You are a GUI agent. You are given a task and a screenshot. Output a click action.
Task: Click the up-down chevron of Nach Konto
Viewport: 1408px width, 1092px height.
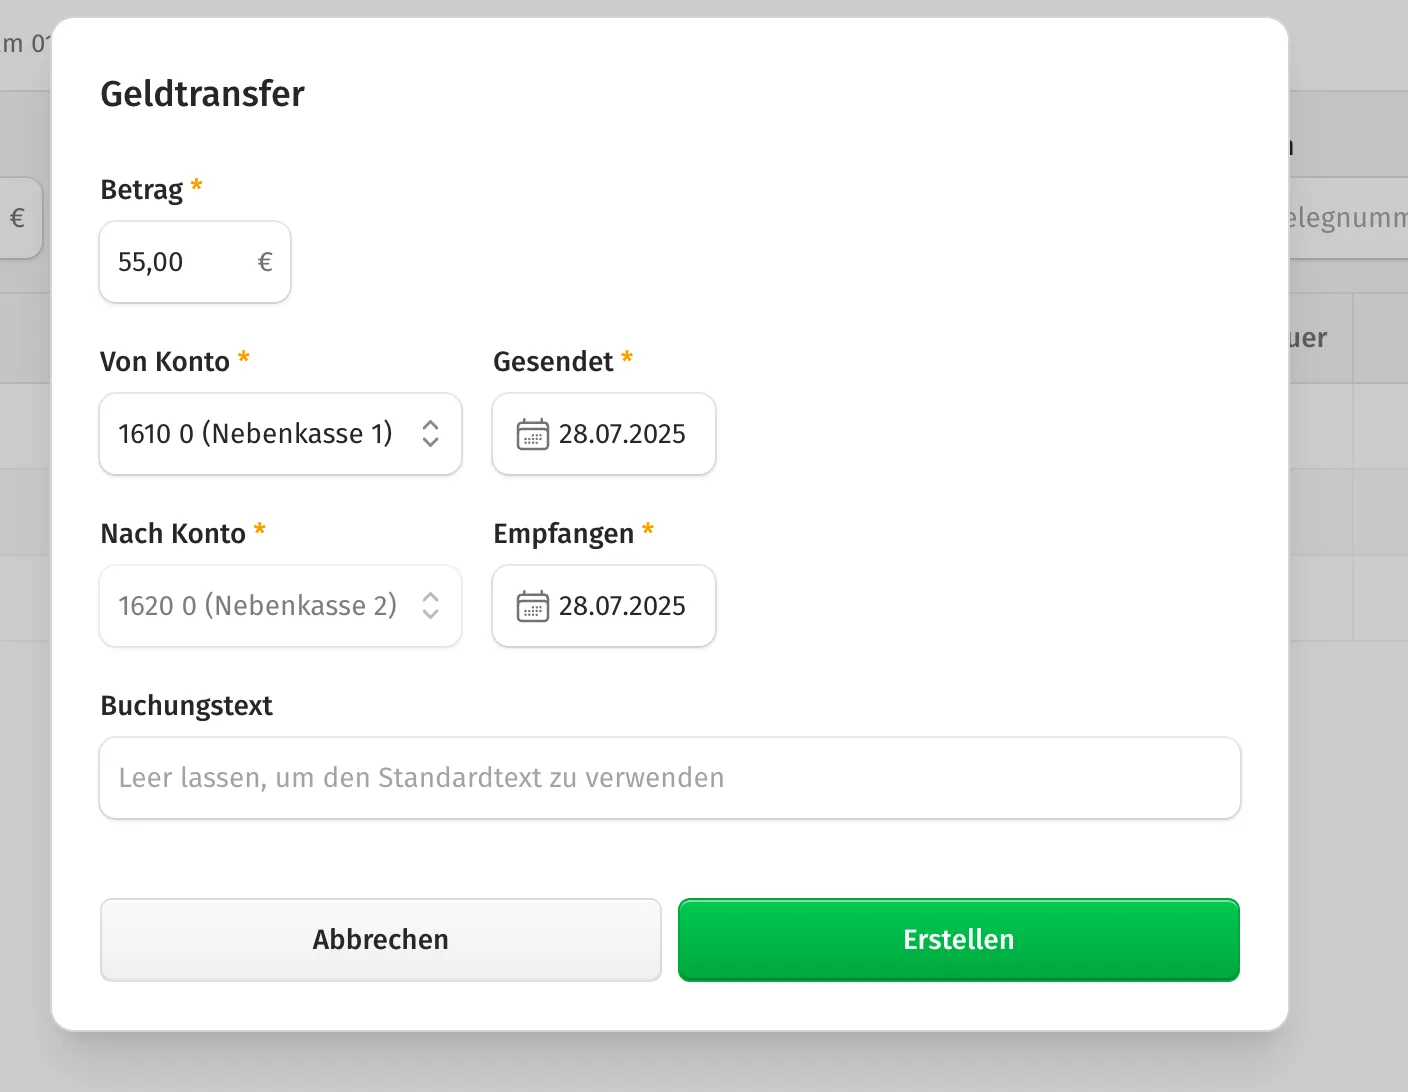click(x=430, y=606)
